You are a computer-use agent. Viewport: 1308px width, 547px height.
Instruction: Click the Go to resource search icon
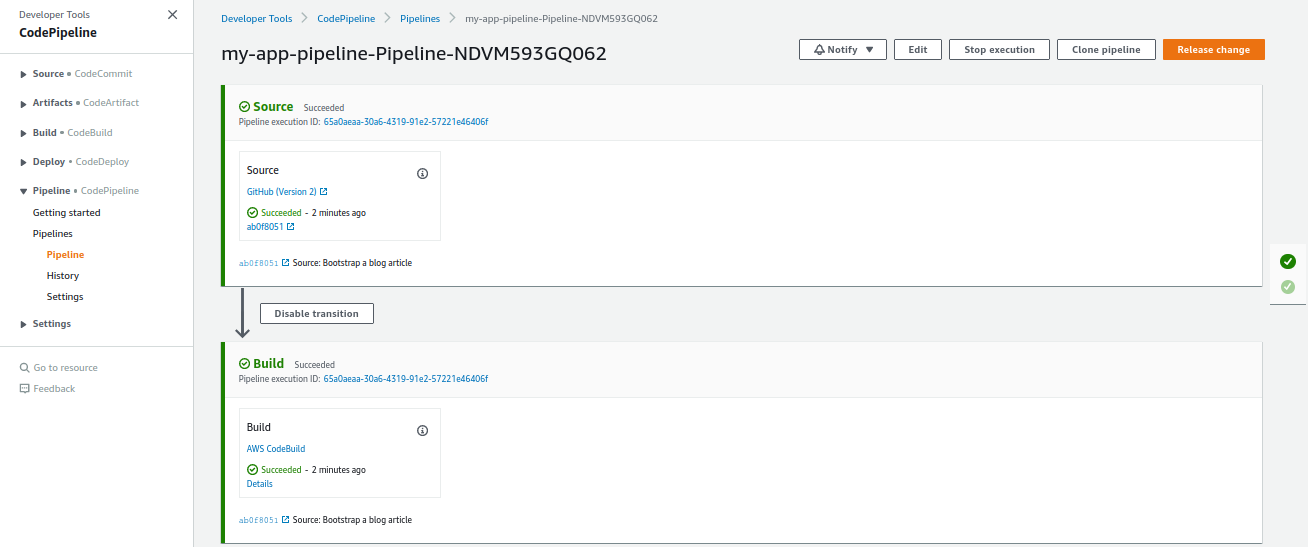point(25,368)
